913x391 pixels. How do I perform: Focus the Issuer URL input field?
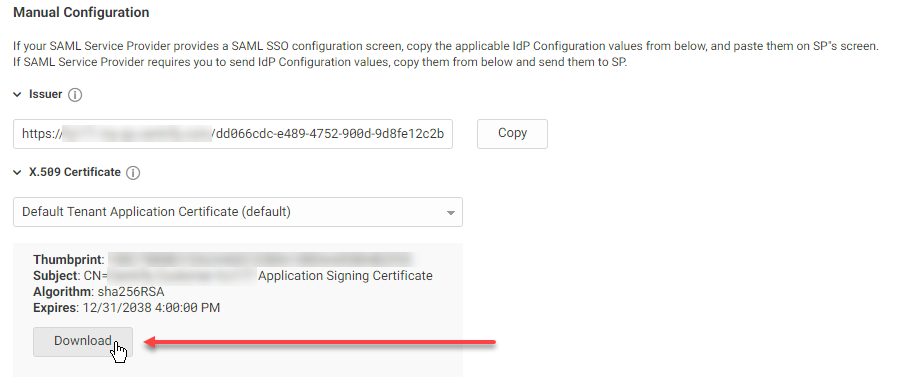point(233,134)
